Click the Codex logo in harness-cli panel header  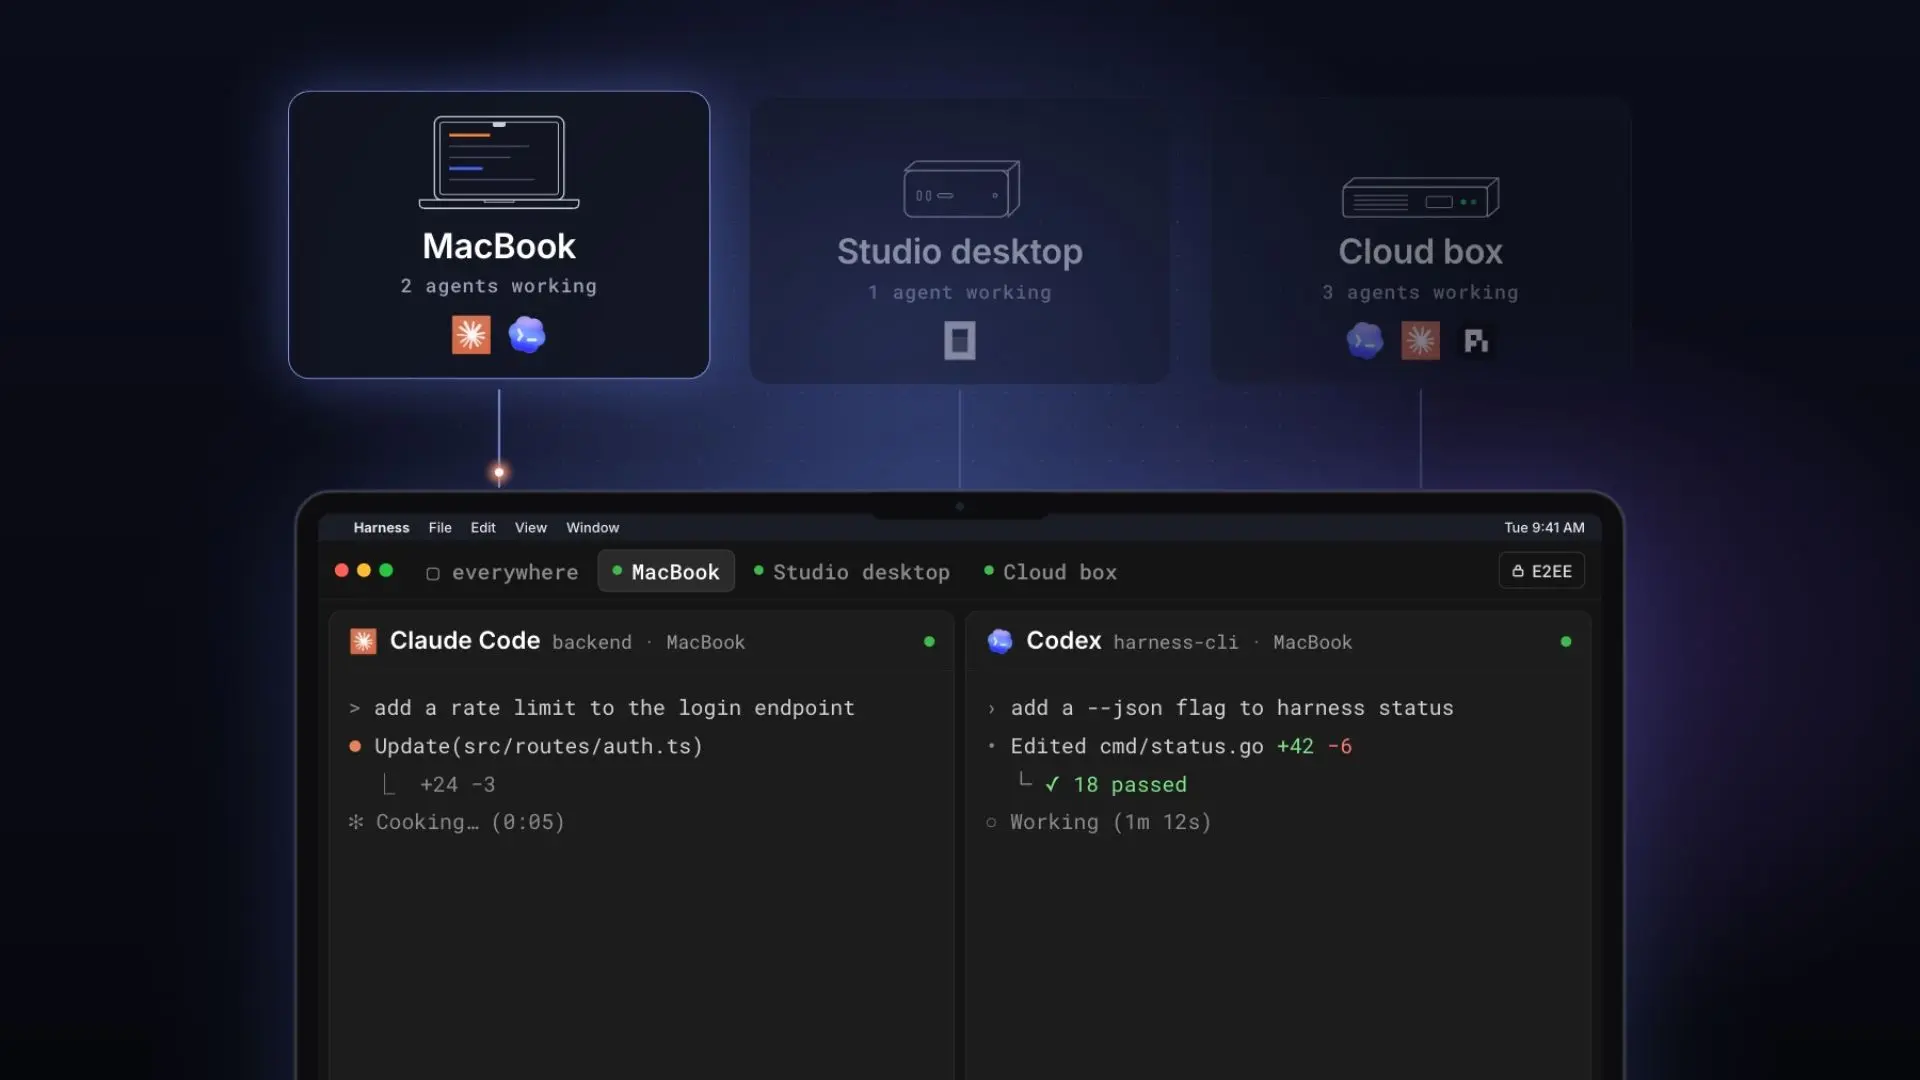point(1000,641)
